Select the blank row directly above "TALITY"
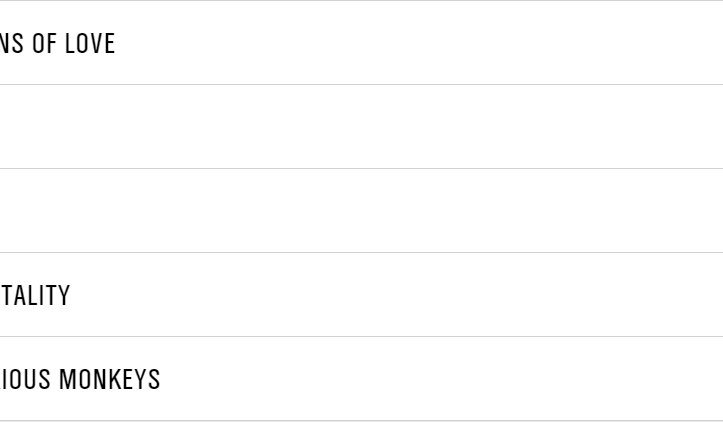 click(360, 211)
